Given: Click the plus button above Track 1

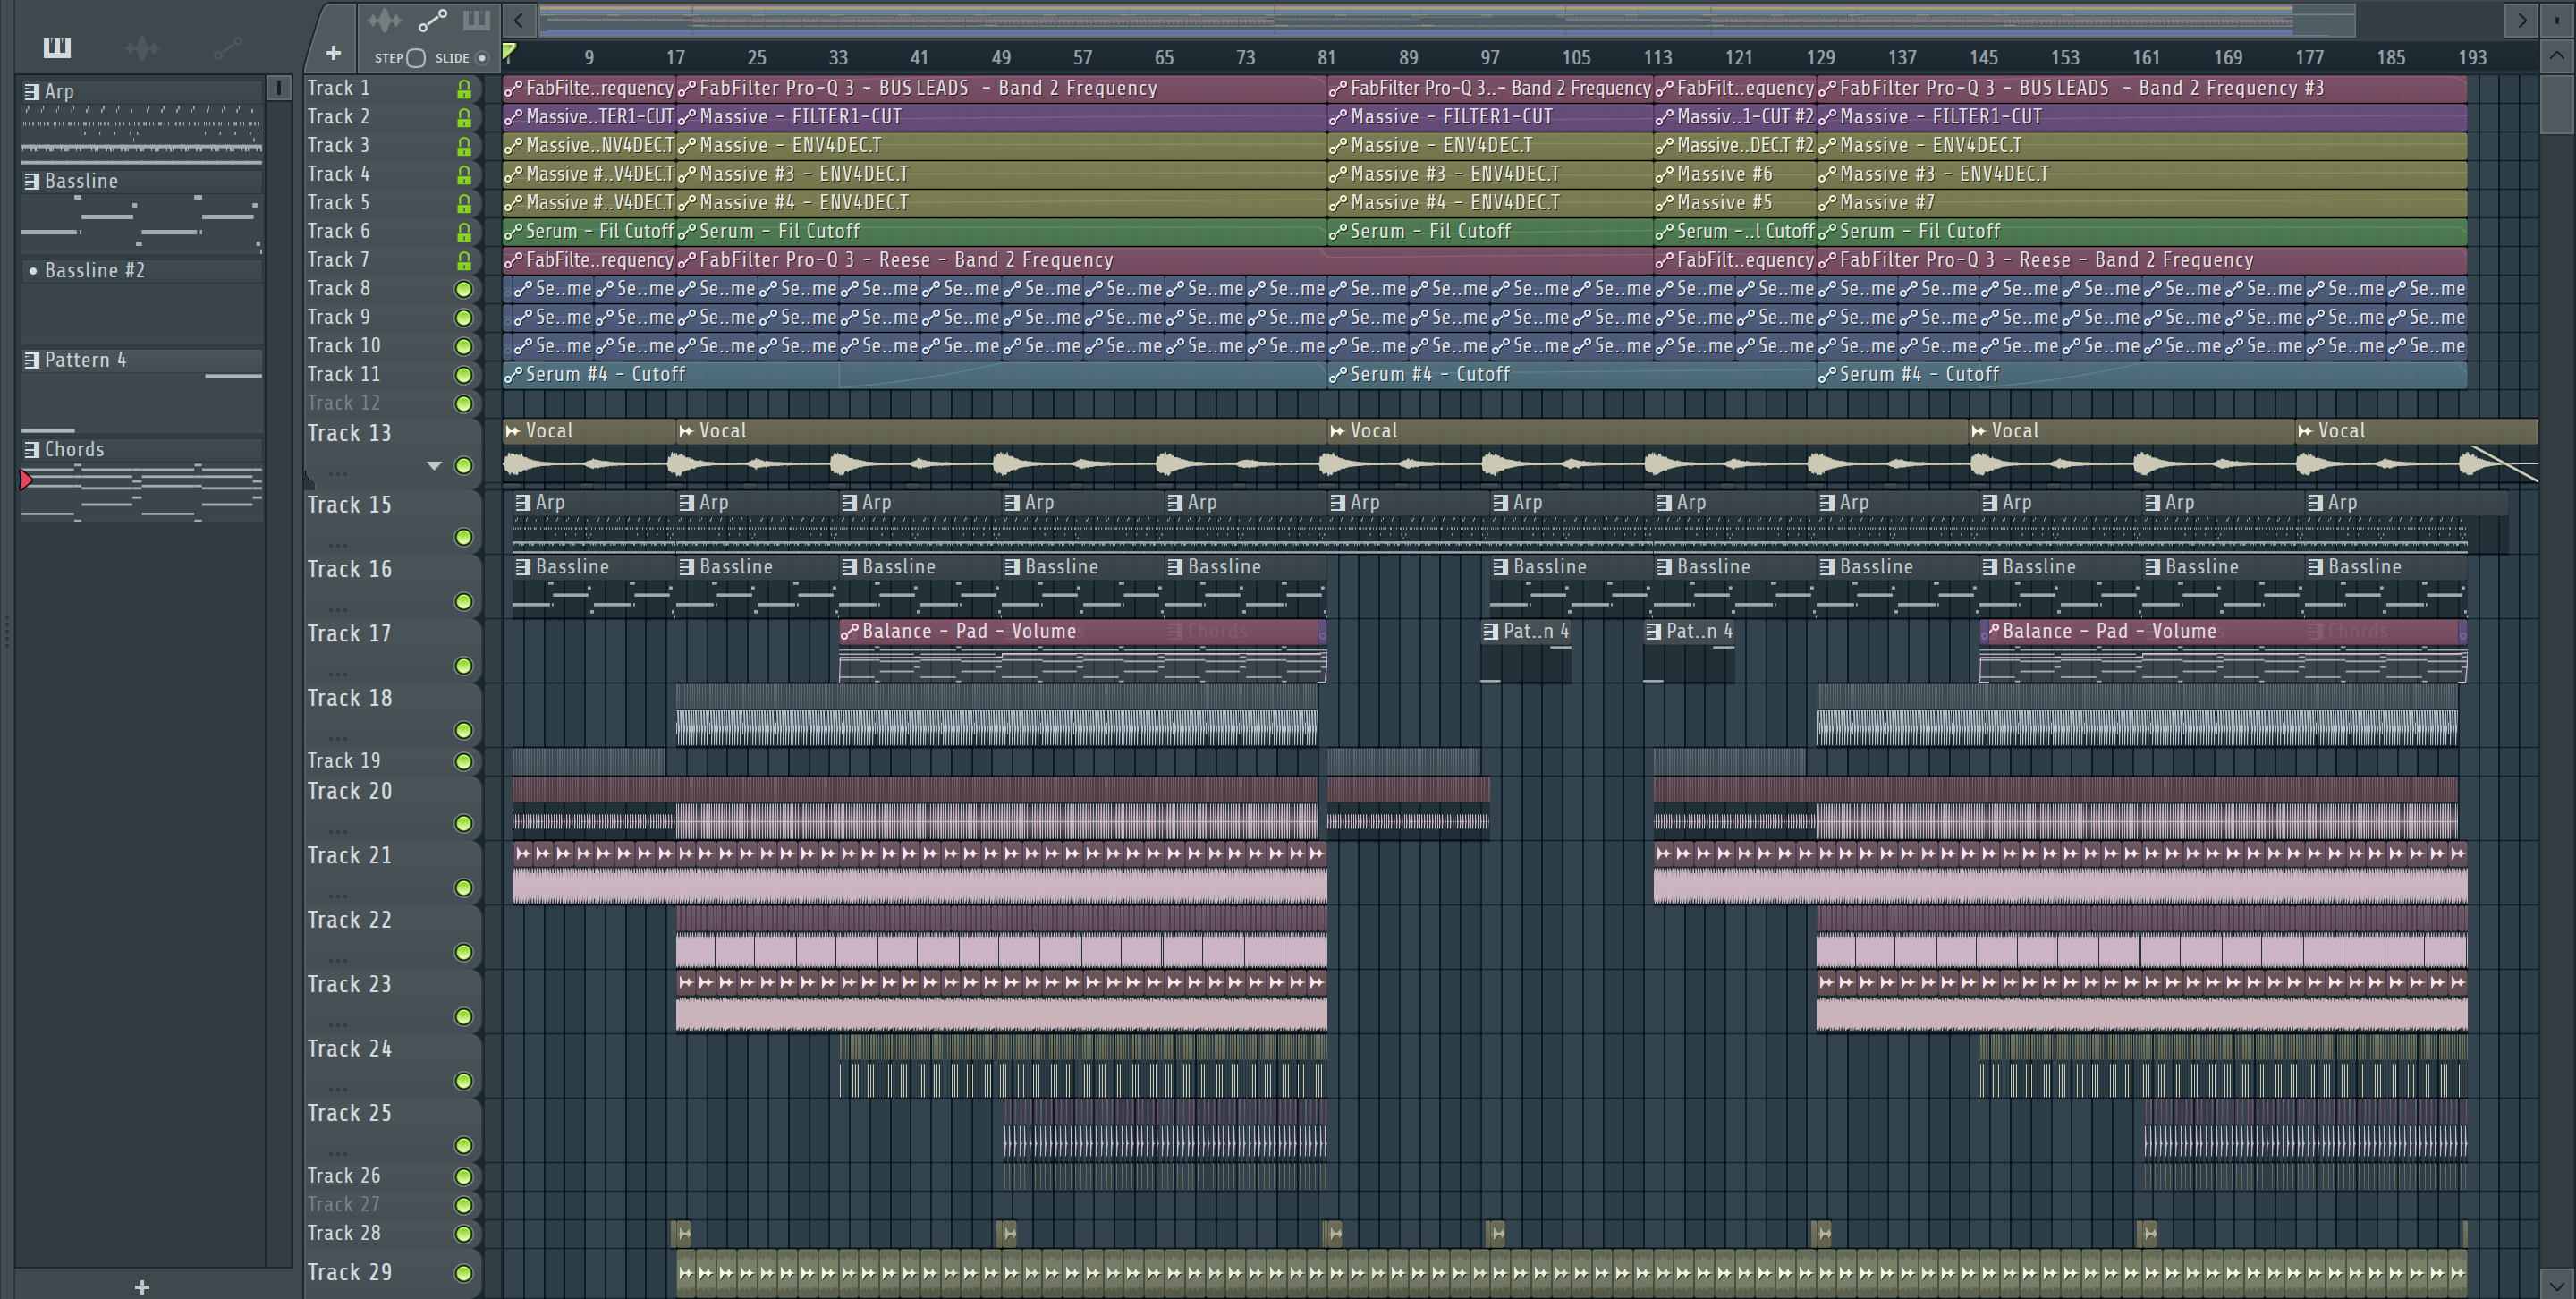Looking at the screenshot, I should (333, 53).
